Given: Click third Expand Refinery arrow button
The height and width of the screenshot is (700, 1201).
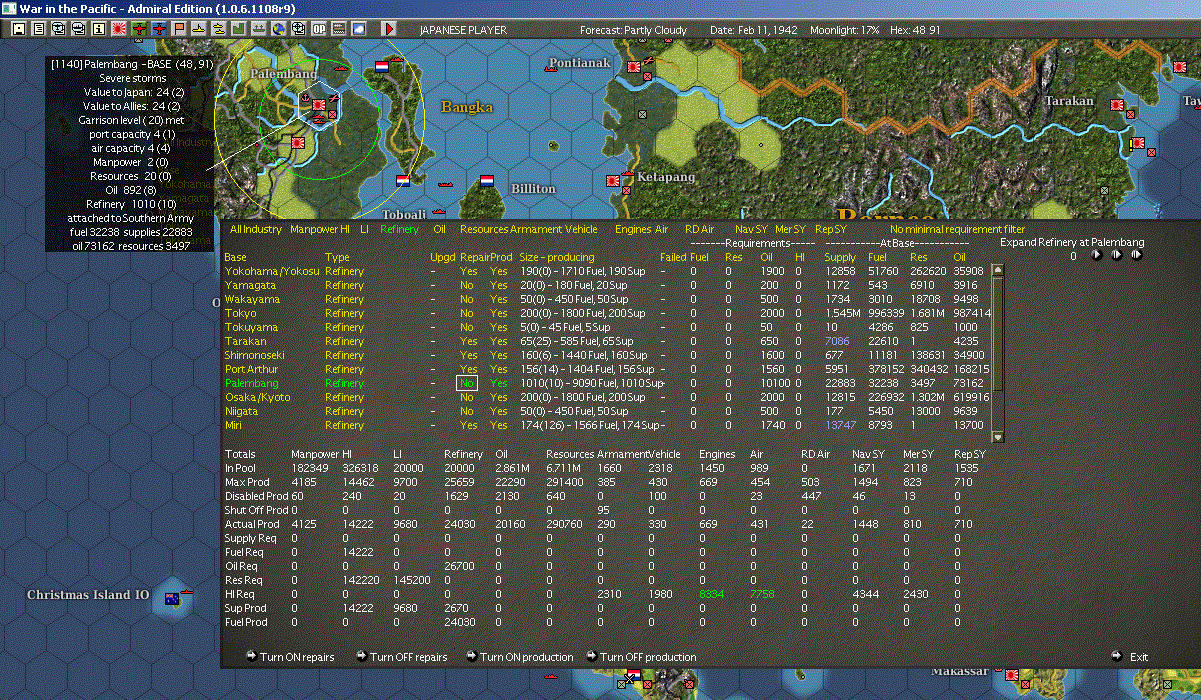Looking at the screenshot, I should pos(1136,255).
